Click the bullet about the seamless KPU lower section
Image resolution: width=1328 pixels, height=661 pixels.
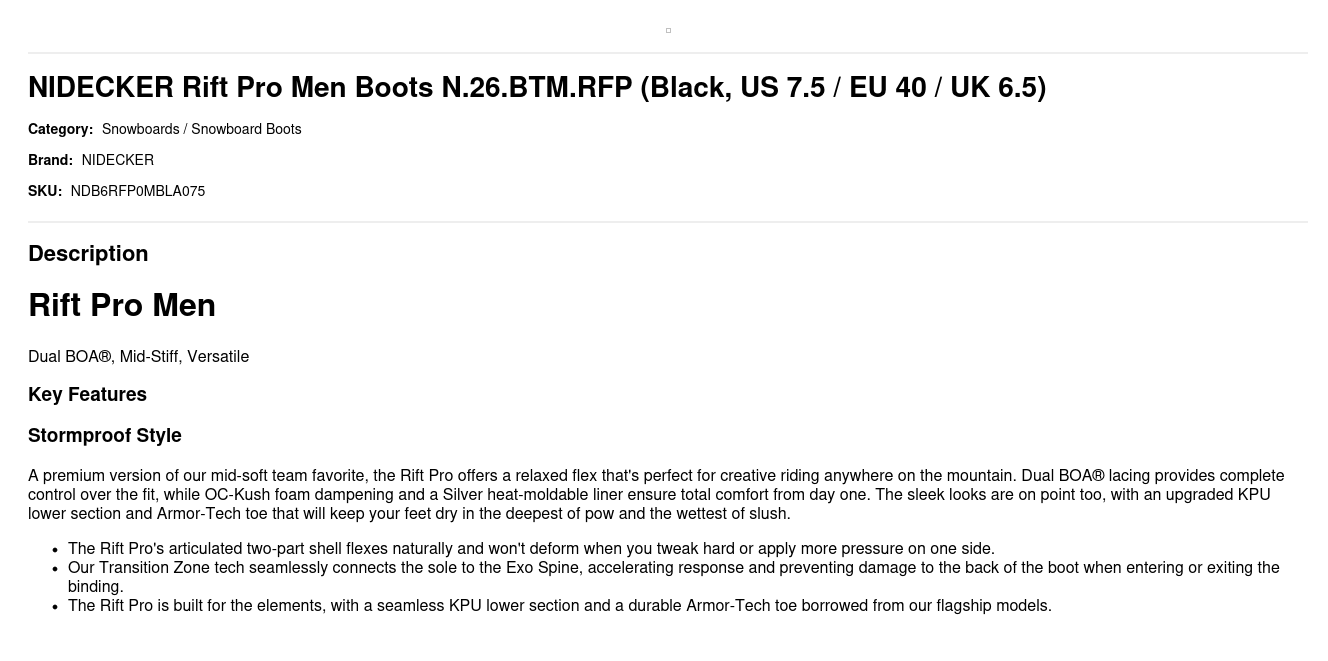559,606
